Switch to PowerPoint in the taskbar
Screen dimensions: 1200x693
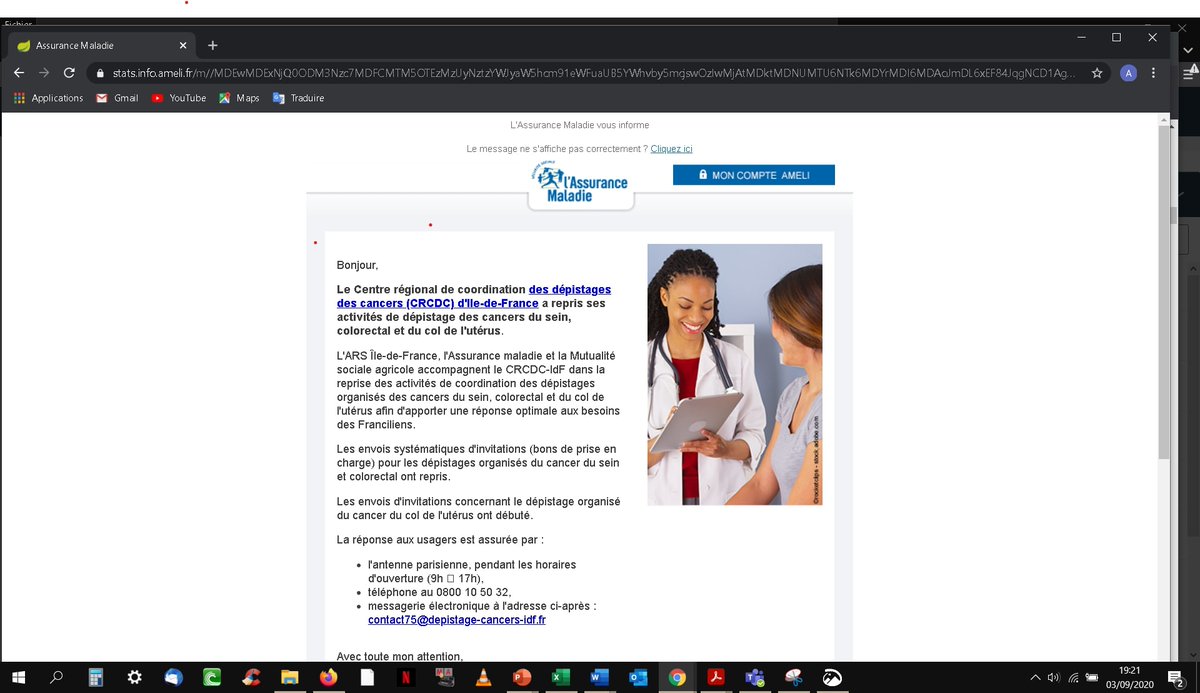click(x=522, y=677)
